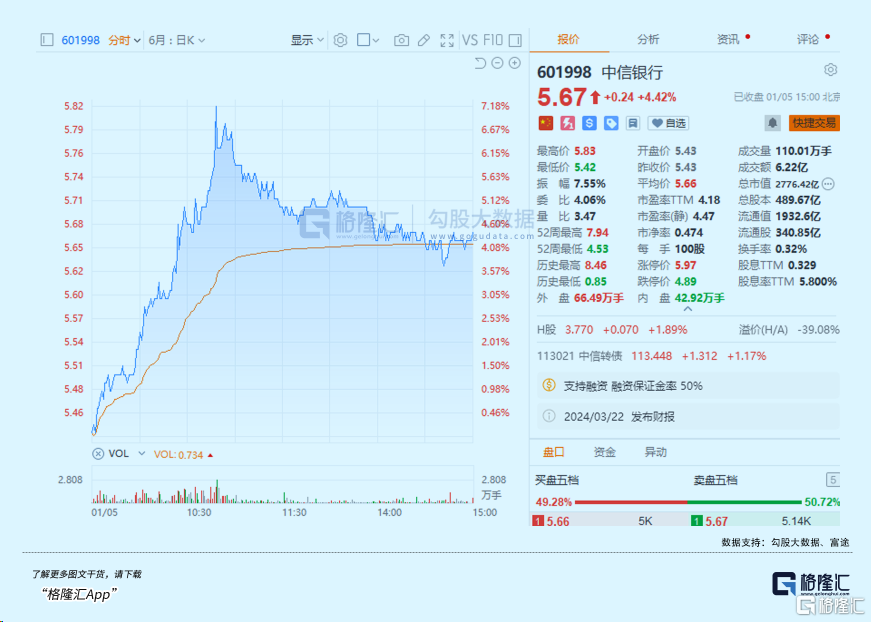This screenshot has width=871, height=622.
Task: Click the VS compare button
Action: click(470, 40)
